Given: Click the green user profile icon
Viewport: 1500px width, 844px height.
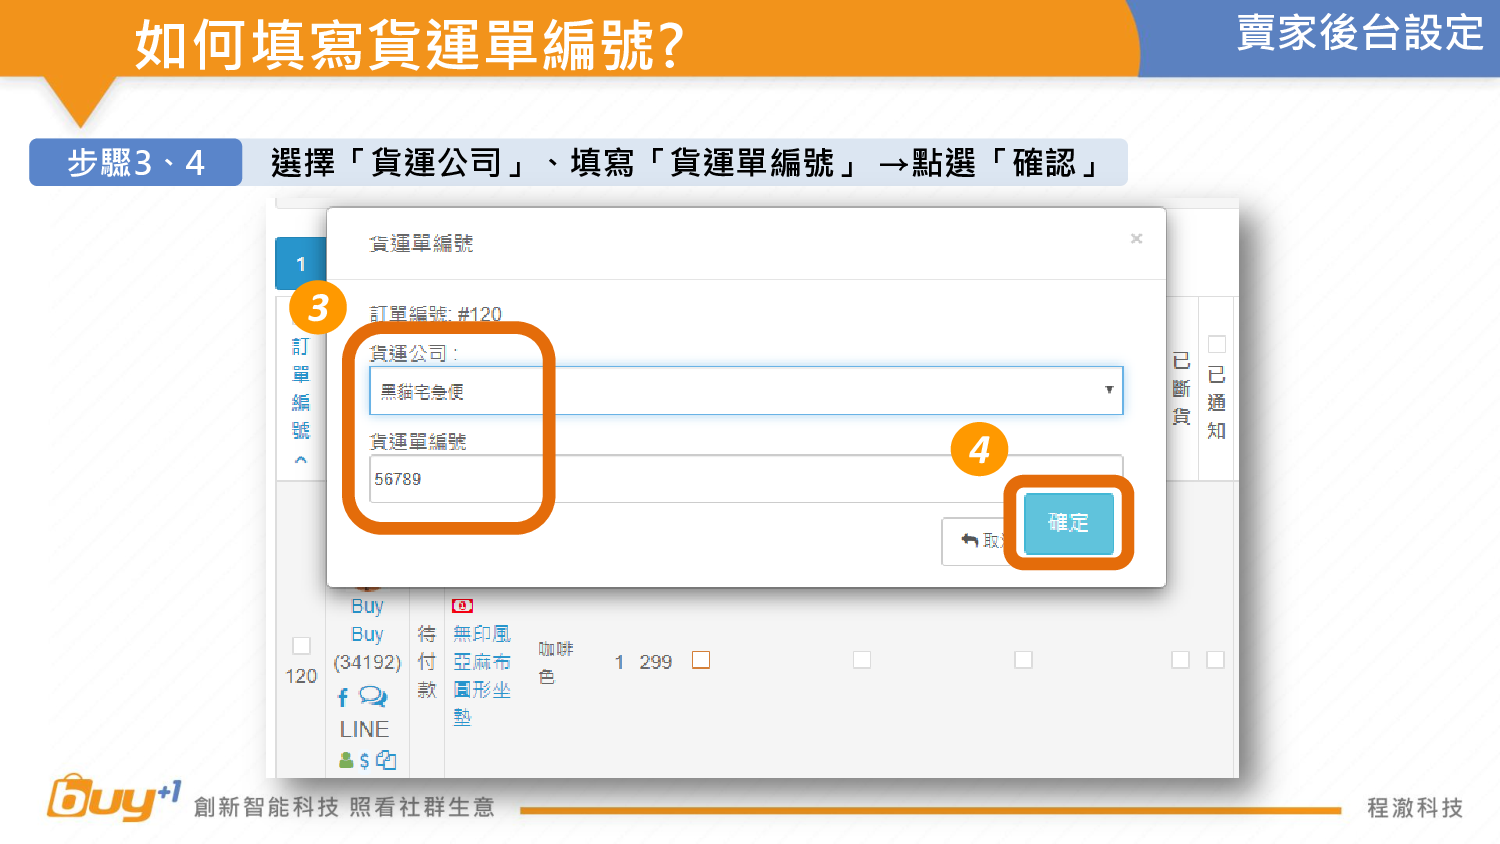Looking at the screenshot, I should point(346,761).
